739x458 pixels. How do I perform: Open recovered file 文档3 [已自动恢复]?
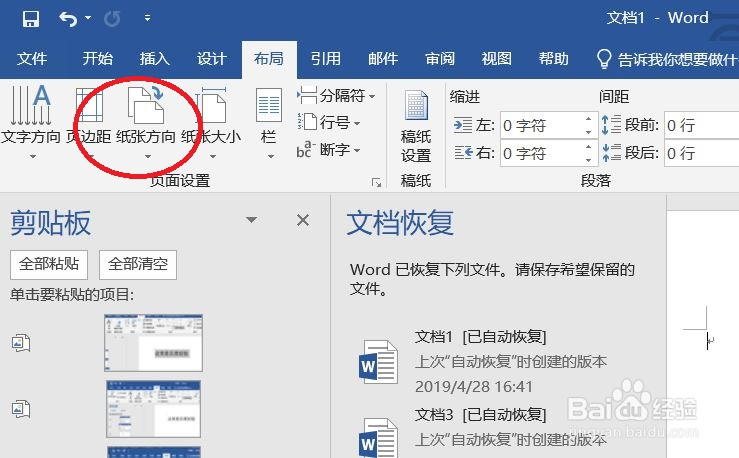click(x=480, y=415)
